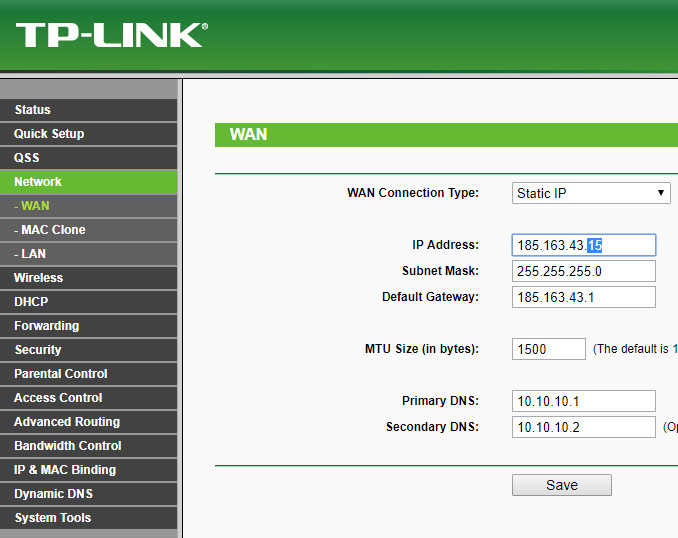The image size is (678, 538).
Task: Select the Secondary DNS field
Action: point(583,427)
